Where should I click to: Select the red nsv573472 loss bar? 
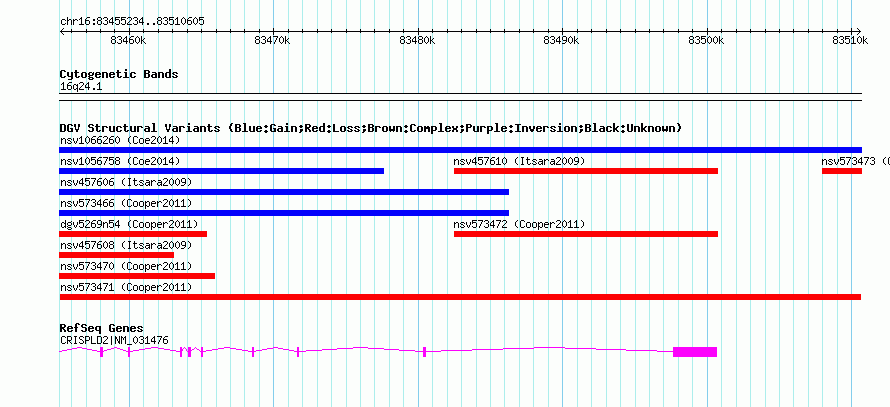click(x=586, y=234)
